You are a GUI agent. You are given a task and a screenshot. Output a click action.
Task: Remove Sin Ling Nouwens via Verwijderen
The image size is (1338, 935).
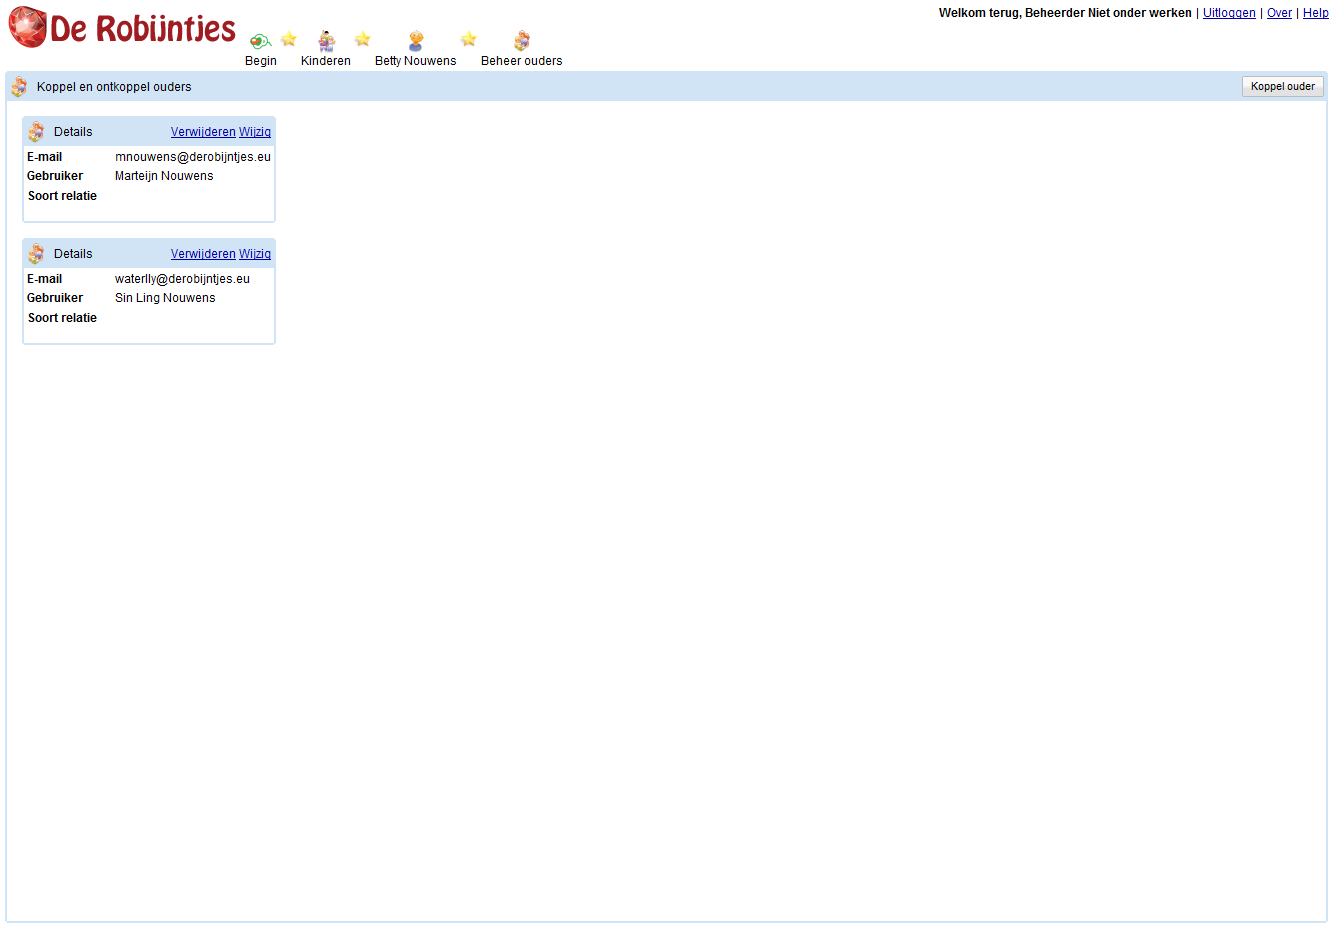203,254
